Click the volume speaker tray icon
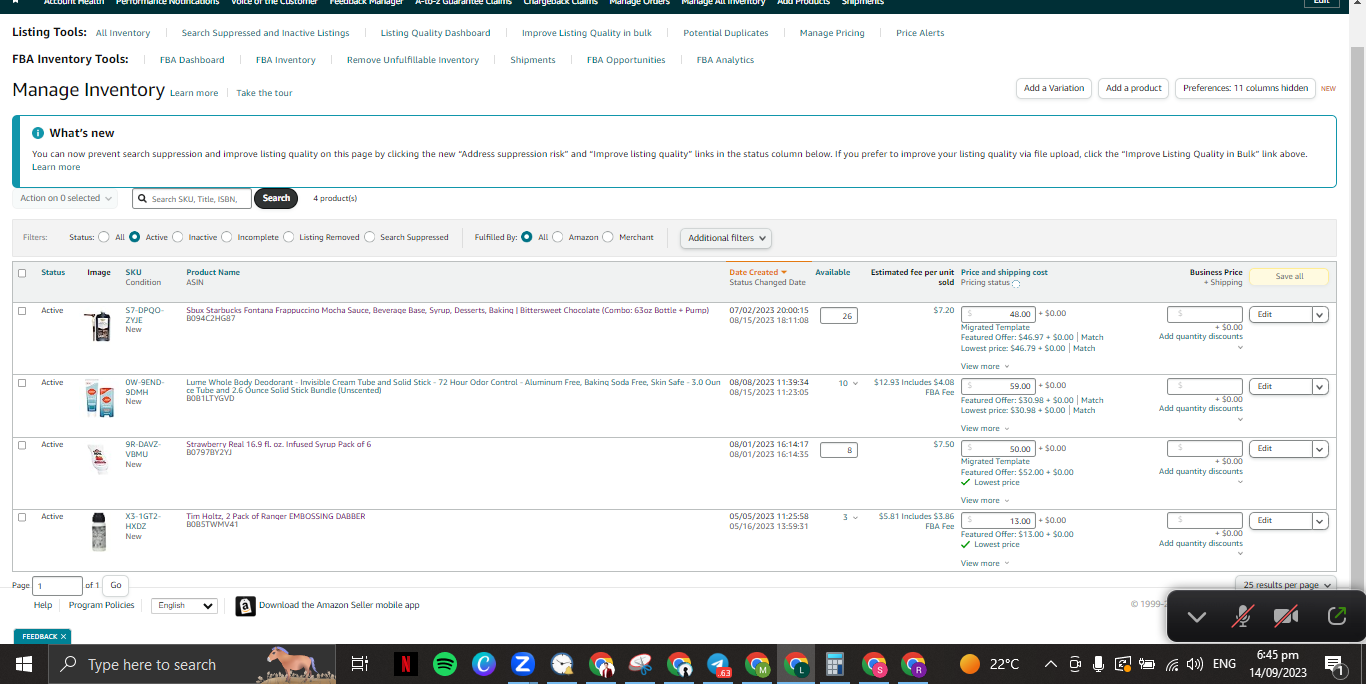1366x684 pixels. pos(1194,664)
